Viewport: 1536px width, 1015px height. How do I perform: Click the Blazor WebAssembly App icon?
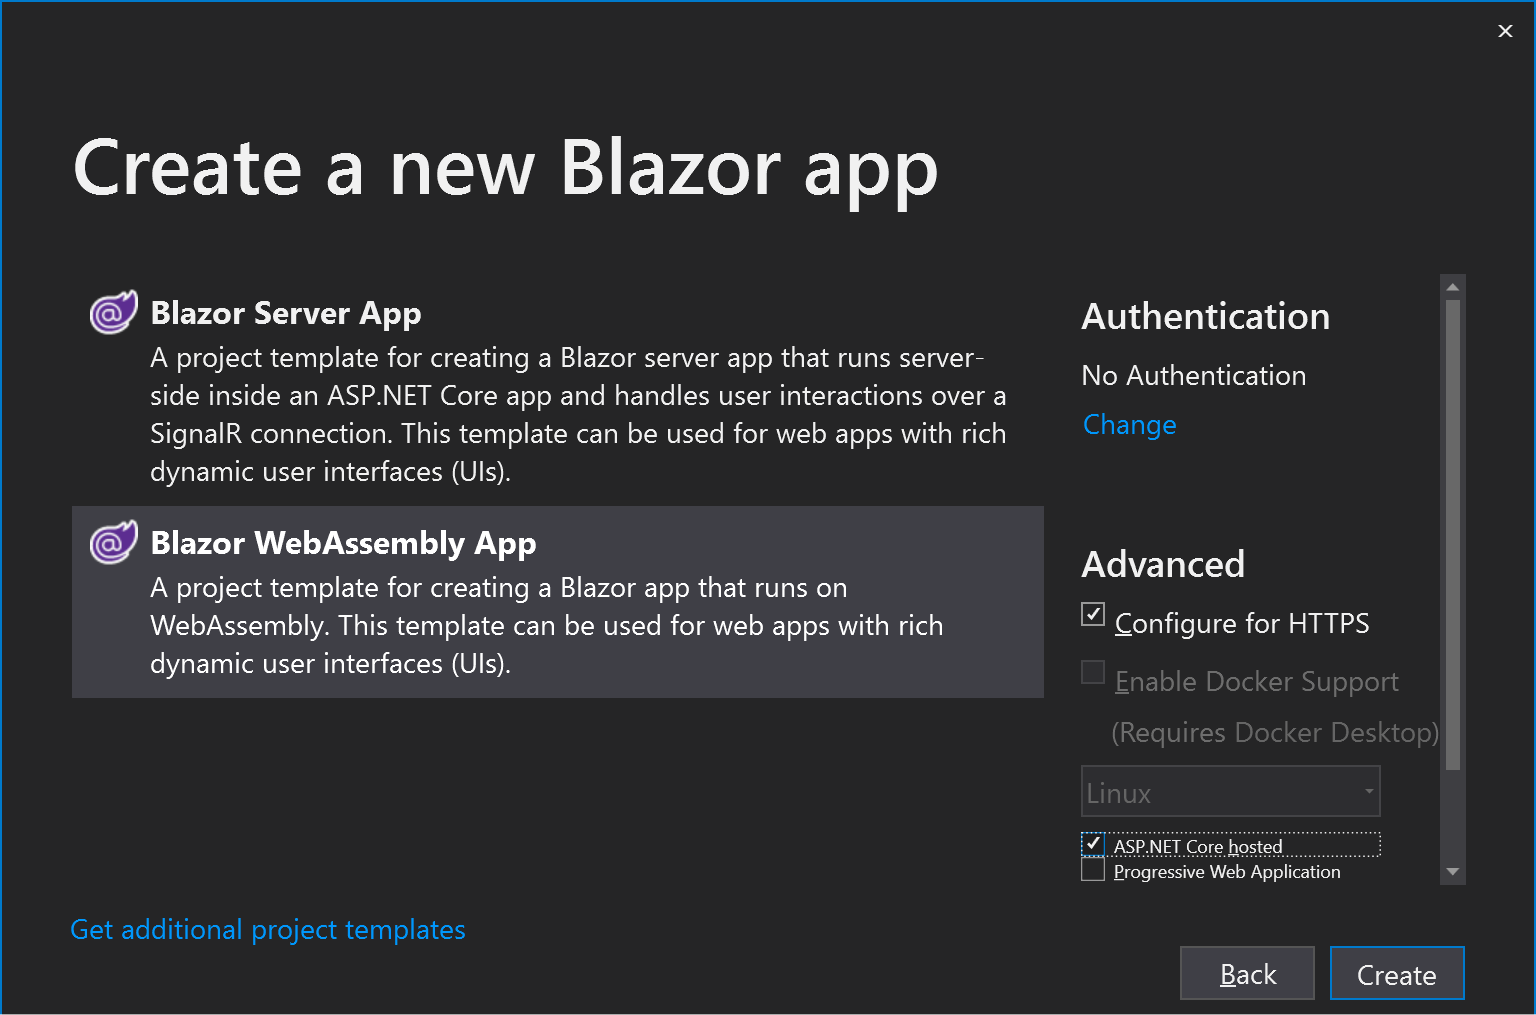click(113, 542)
